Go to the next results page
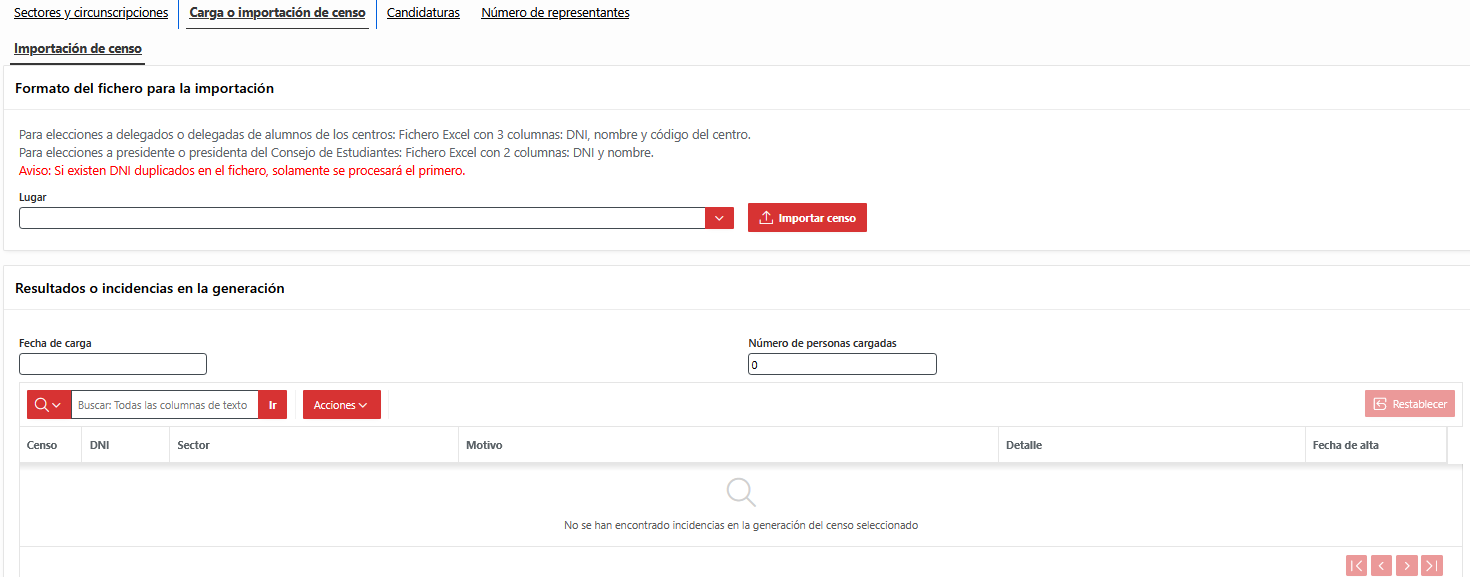The height and width of the screenshot is (577, 1470). click(x=1407, y=566)
